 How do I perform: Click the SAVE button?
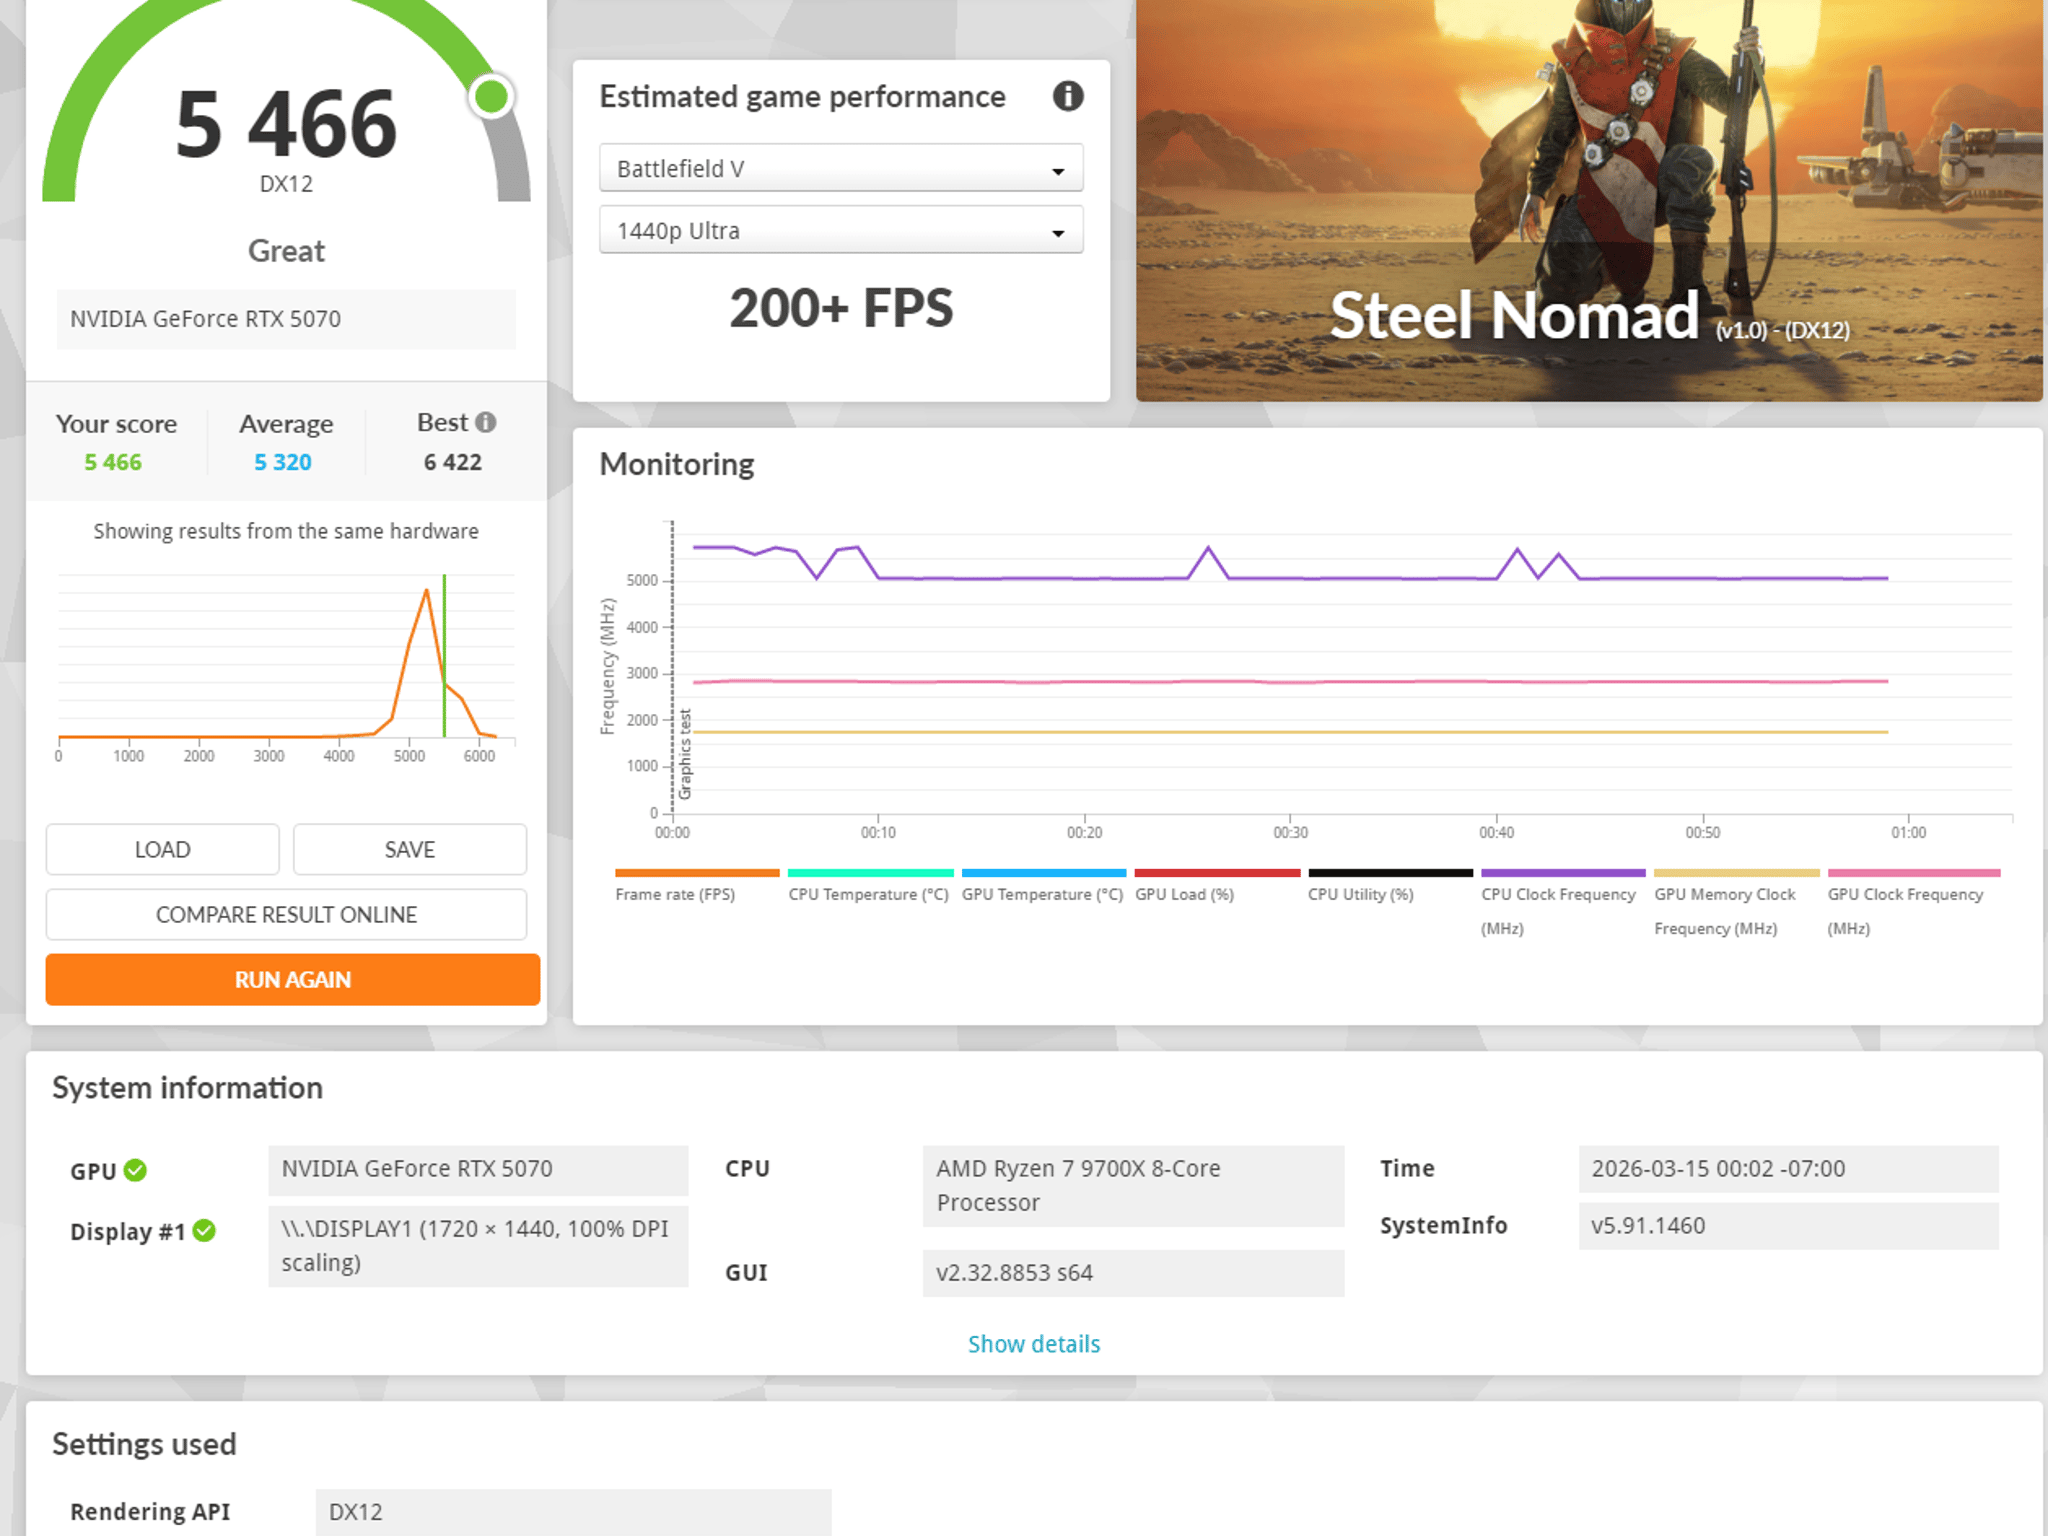point(410,849)
